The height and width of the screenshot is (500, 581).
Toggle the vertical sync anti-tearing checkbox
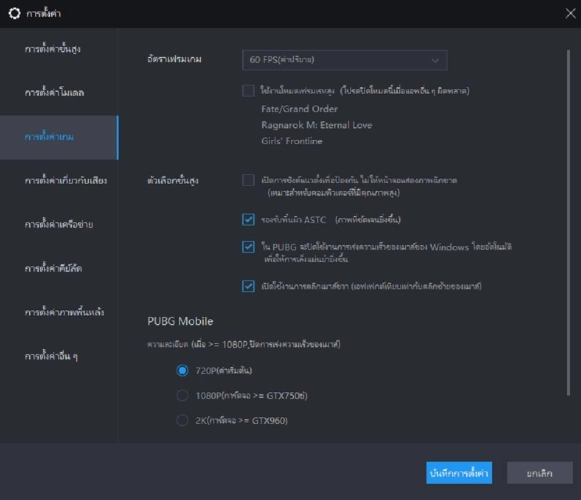(248, 180)
